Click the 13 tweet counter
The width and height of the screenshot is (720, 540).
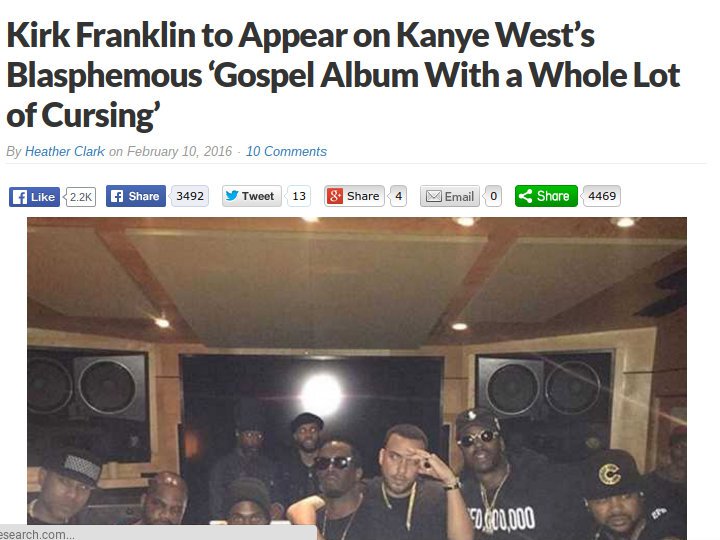coord(299,196)
